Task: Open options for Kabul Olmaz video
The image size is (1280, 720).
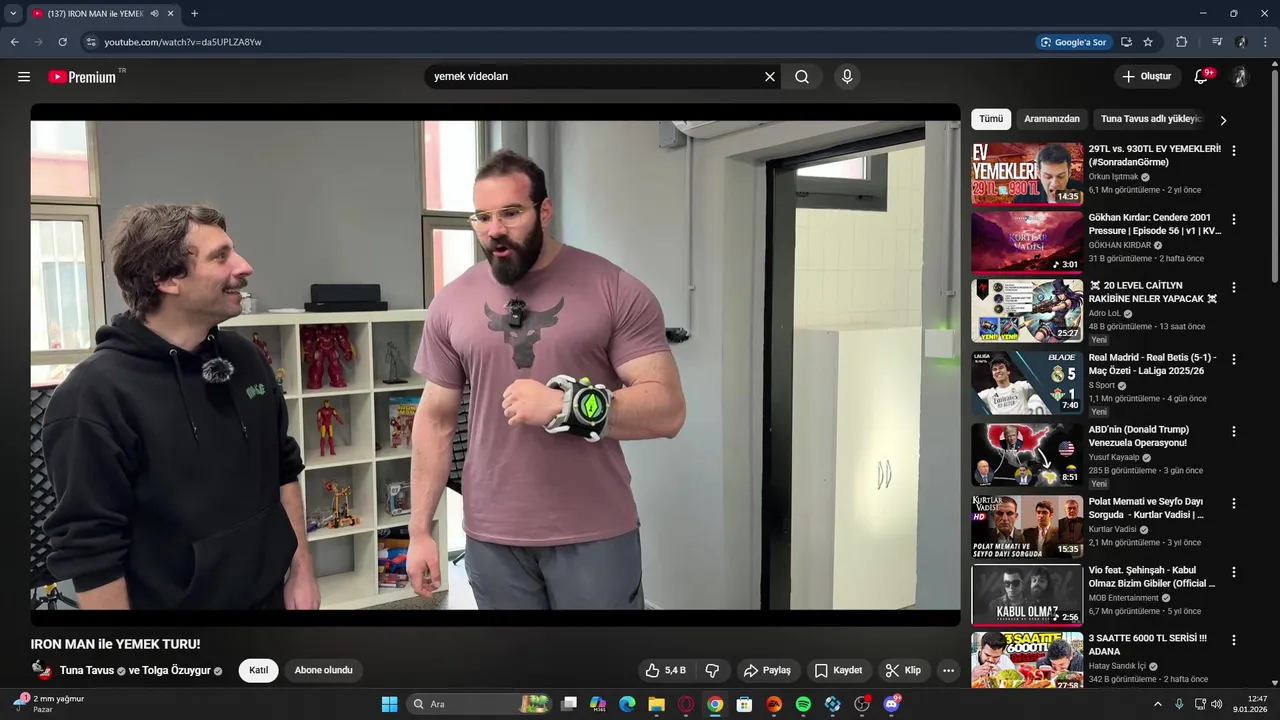Action: (x=1233, y=572)
